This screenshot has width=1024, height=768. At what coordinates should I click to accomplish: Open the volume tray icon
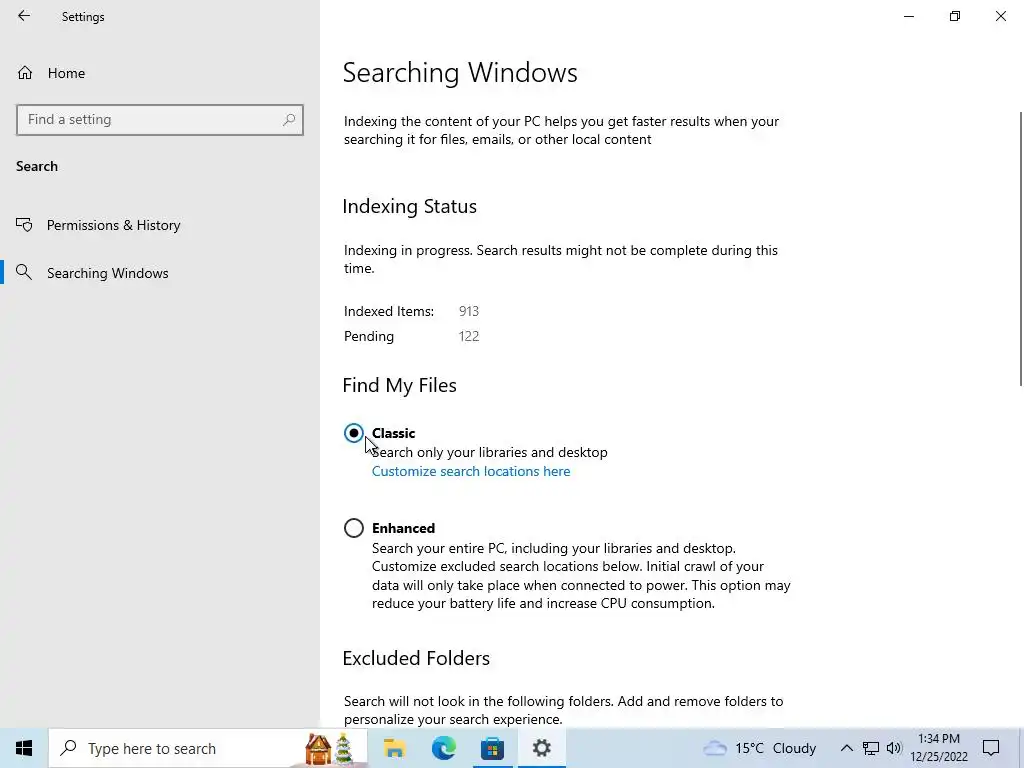pyautogui.click(x=894, y=748)
